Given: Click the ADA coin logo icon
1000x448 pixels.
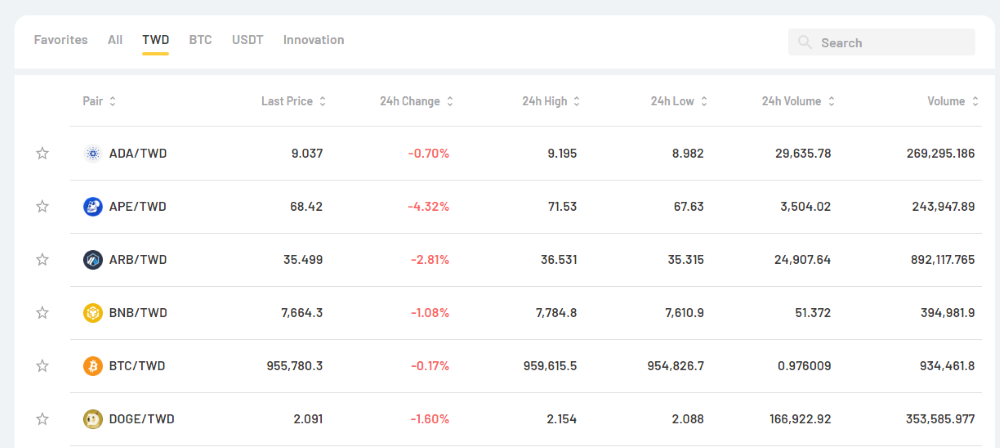Looking at the screenshot, I should tap(93, 154).
